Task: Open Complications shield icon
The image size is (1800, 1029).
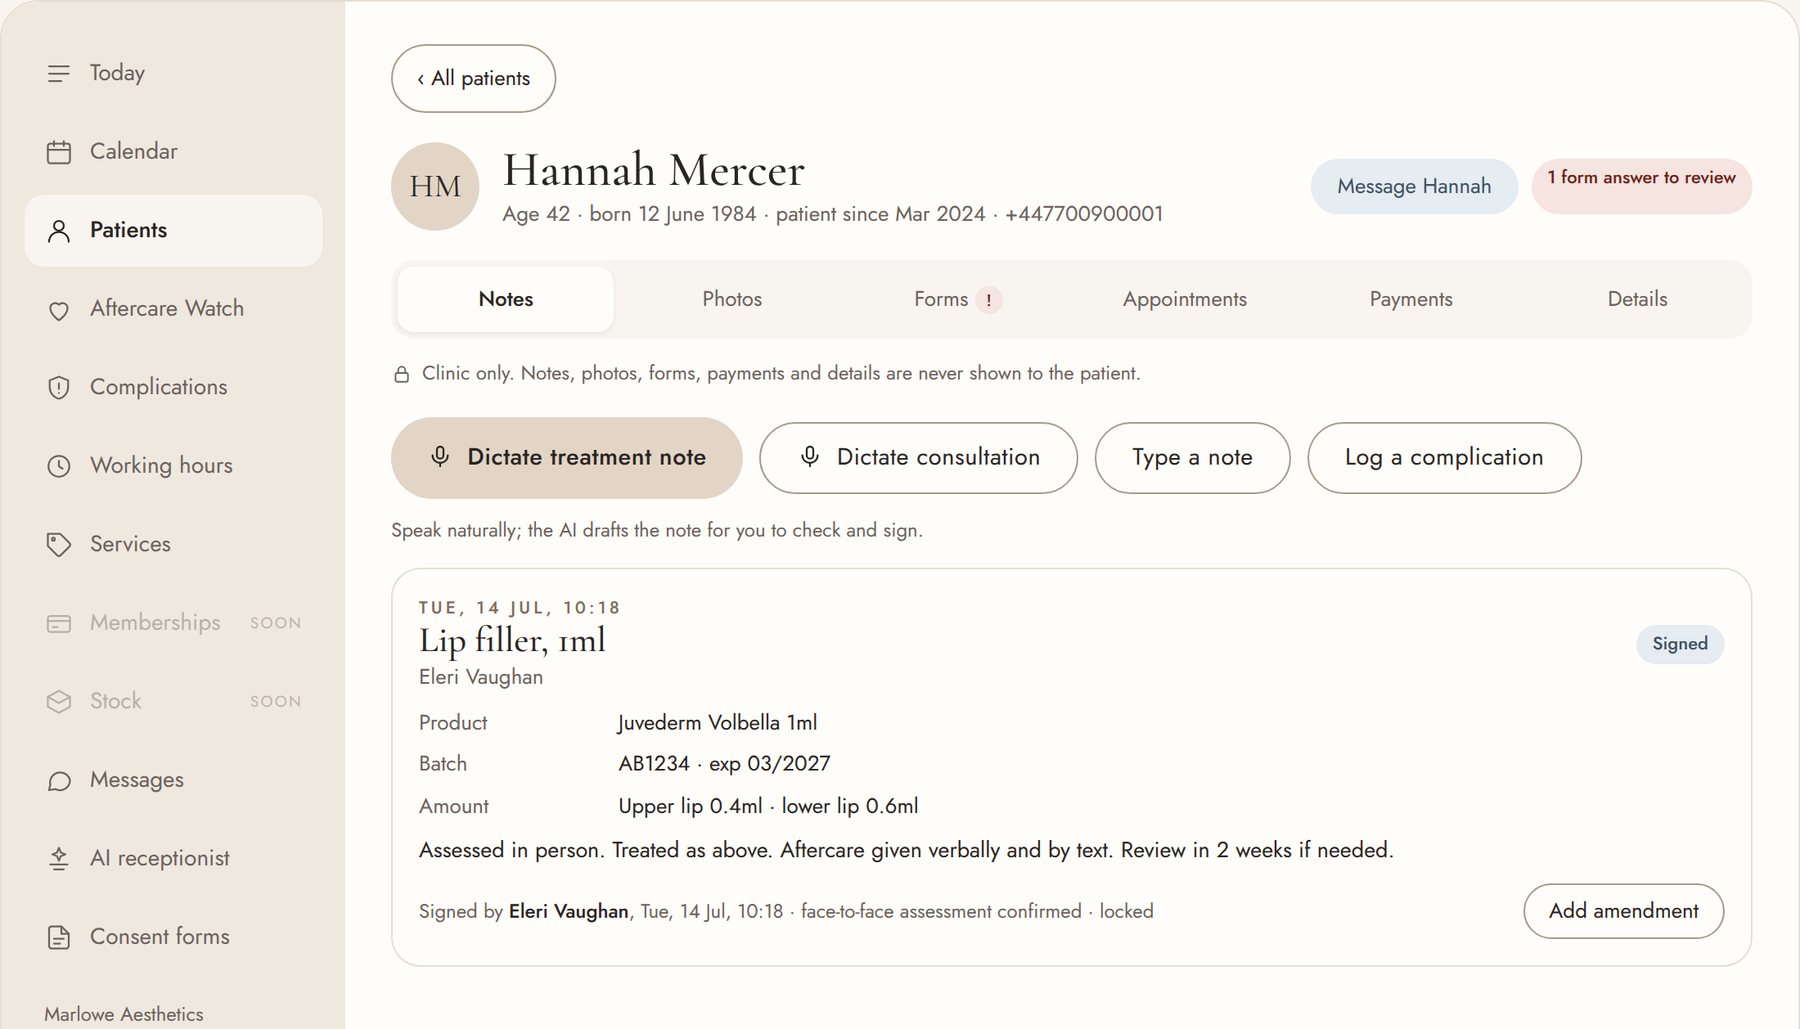Action: click(59, 388)
